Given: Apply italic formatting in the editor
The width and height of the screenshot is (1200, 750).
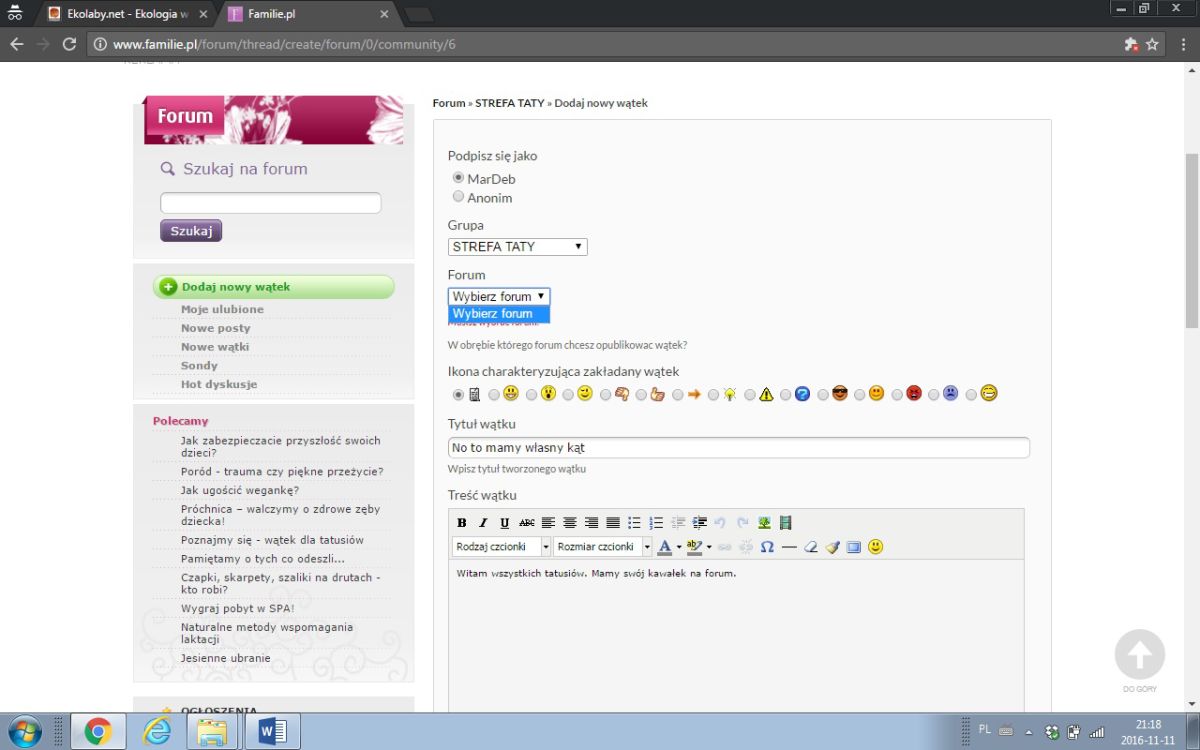Looking at the screenshot, I should 483,523.
